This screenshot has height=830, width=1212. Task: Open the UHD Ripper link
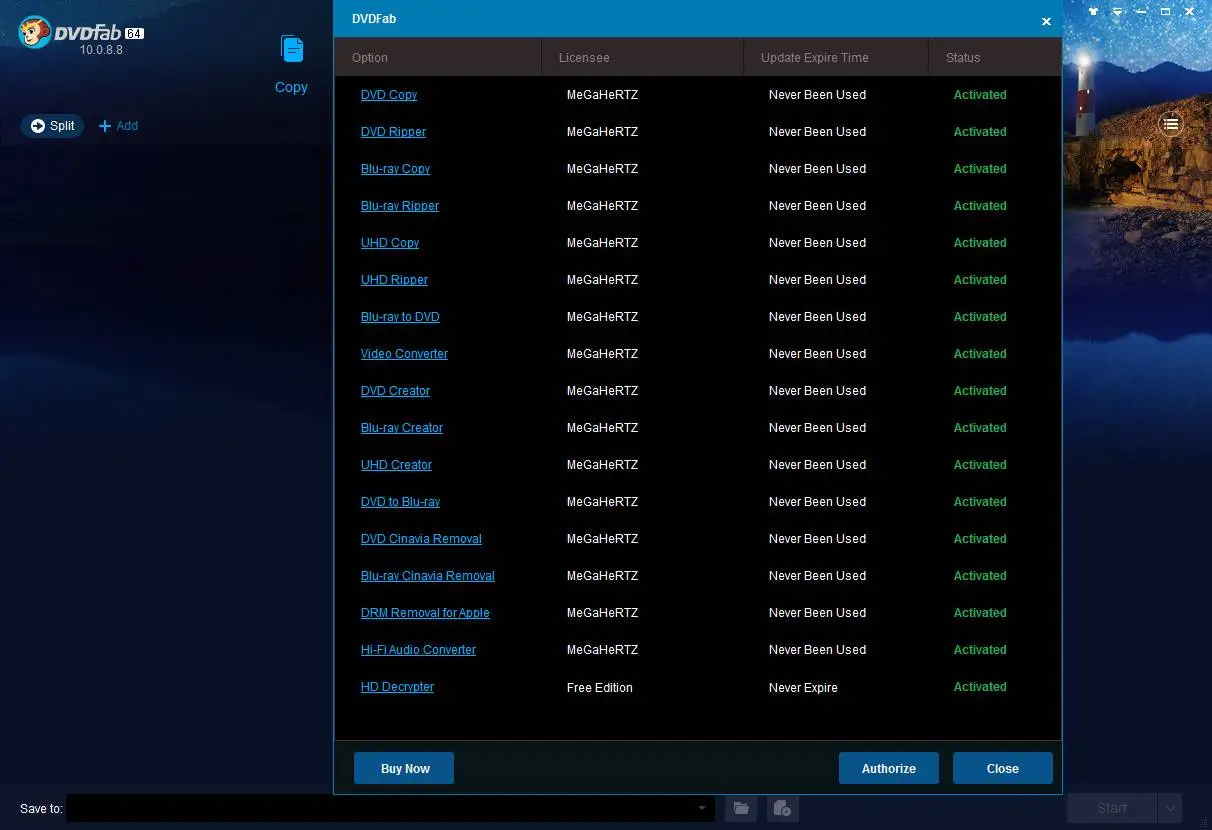[x=394, y=280]
